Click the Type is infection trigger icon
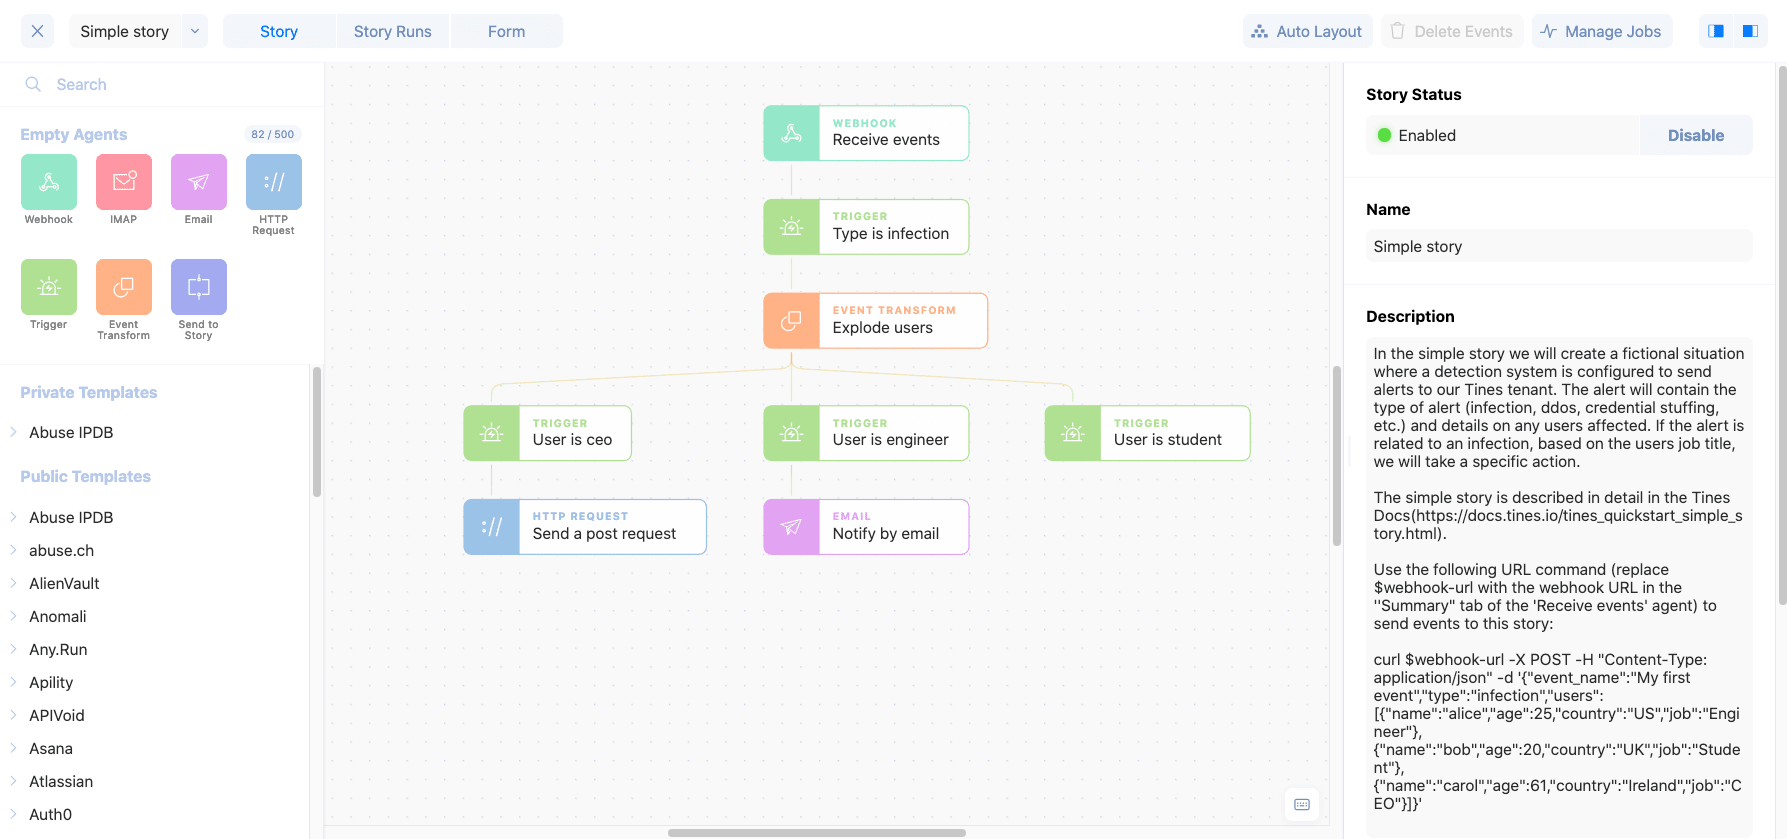The width and height of the screenshot is (1787, 839). tap(791, 227)
